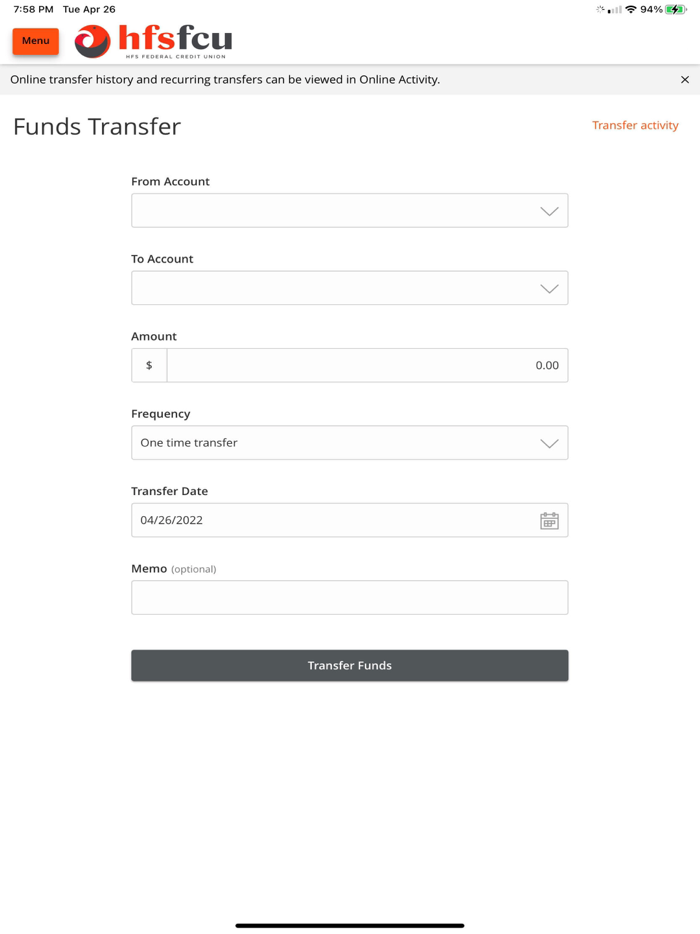This screenshot has width=700, height=934.
Task: Select the Transfer activity link
Action: point(636,125)
